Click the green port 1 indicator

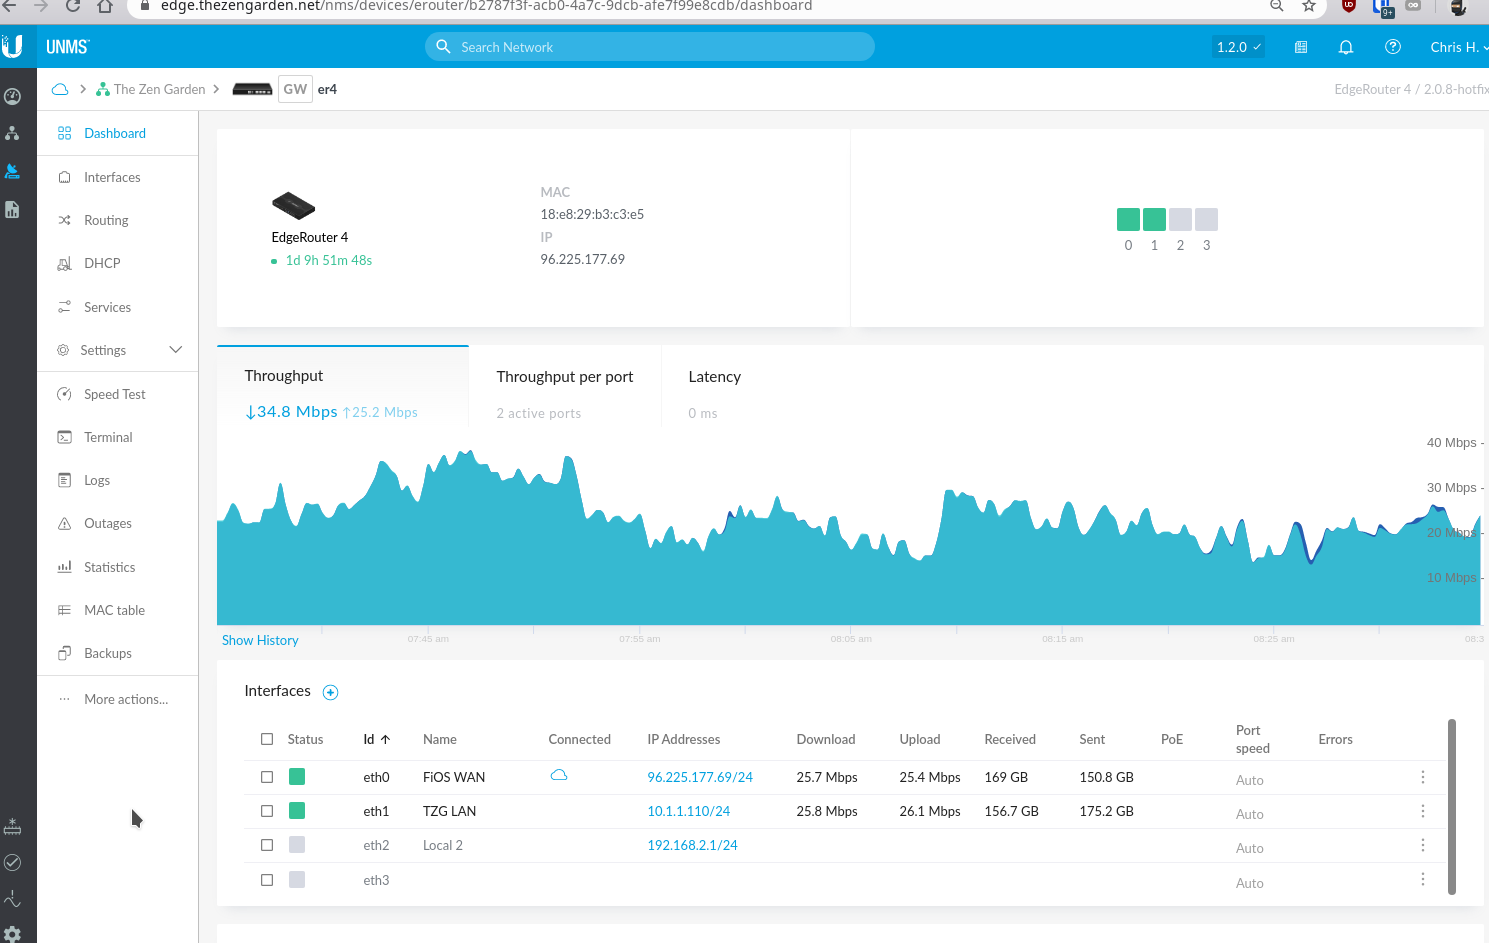(x=1154, y=219)
